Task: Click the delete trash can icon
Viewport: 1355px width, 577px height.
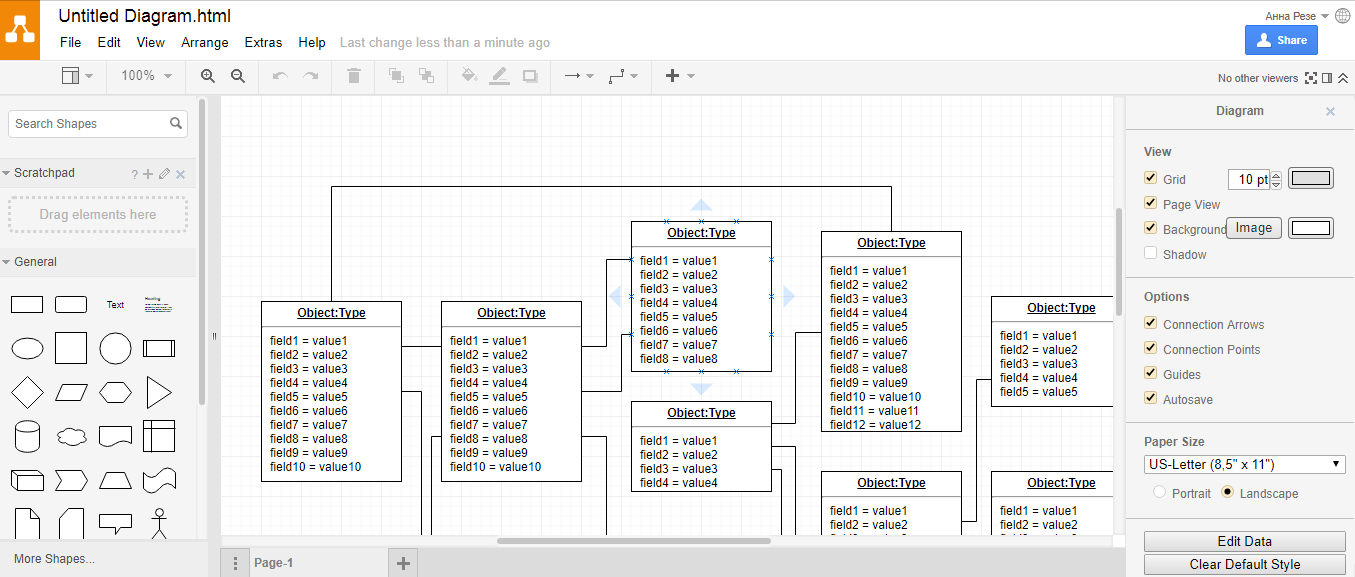Action: 354,76
